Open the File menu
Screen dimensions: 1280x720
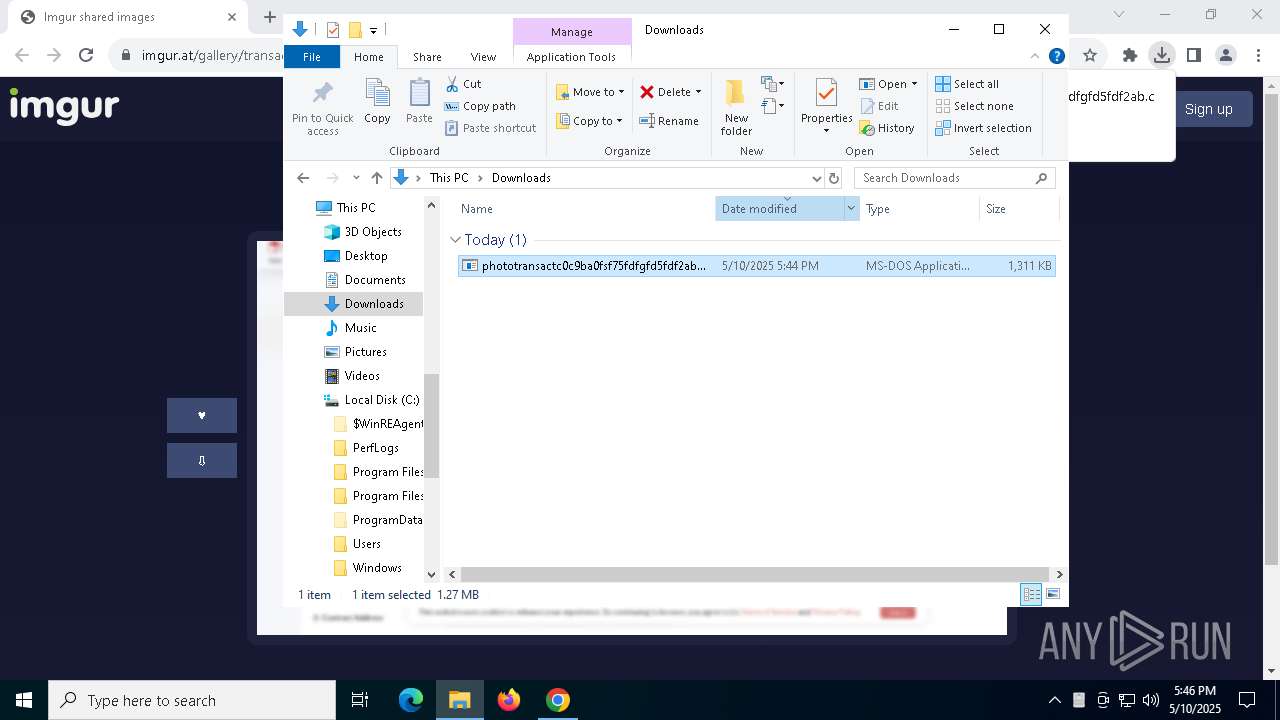pos(312,57)
